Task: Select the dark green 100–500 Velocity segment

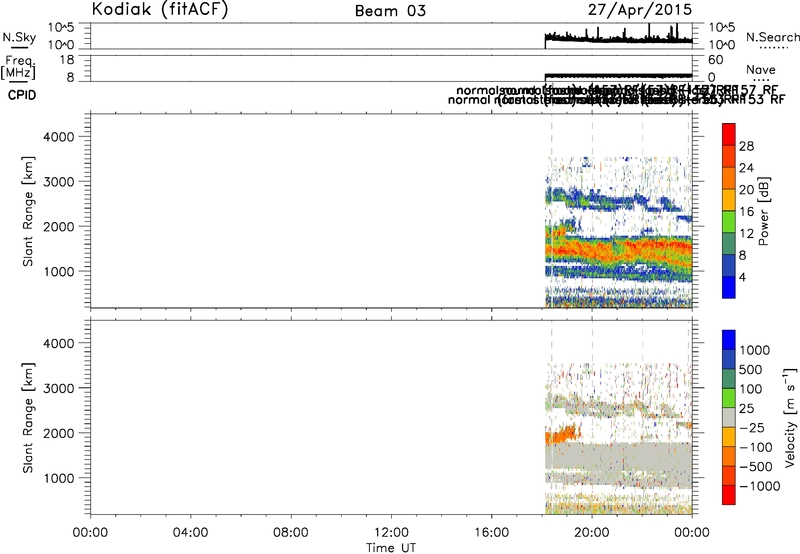Action: pyautogui.click(x=729, y=379)
